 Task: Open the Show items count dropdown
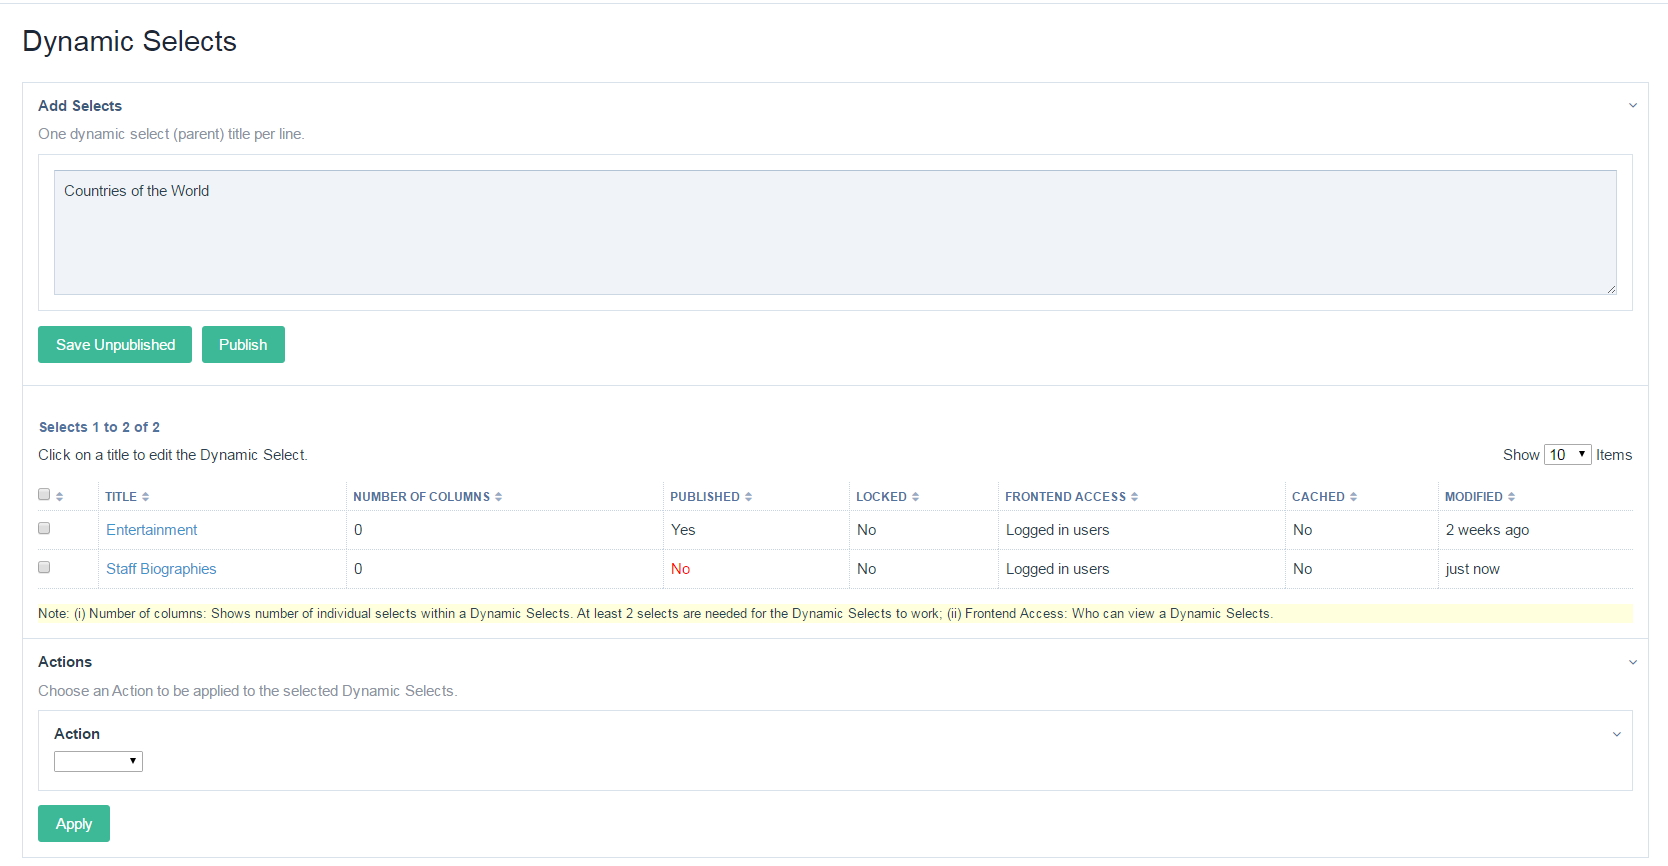click(x=1567, y=455)
